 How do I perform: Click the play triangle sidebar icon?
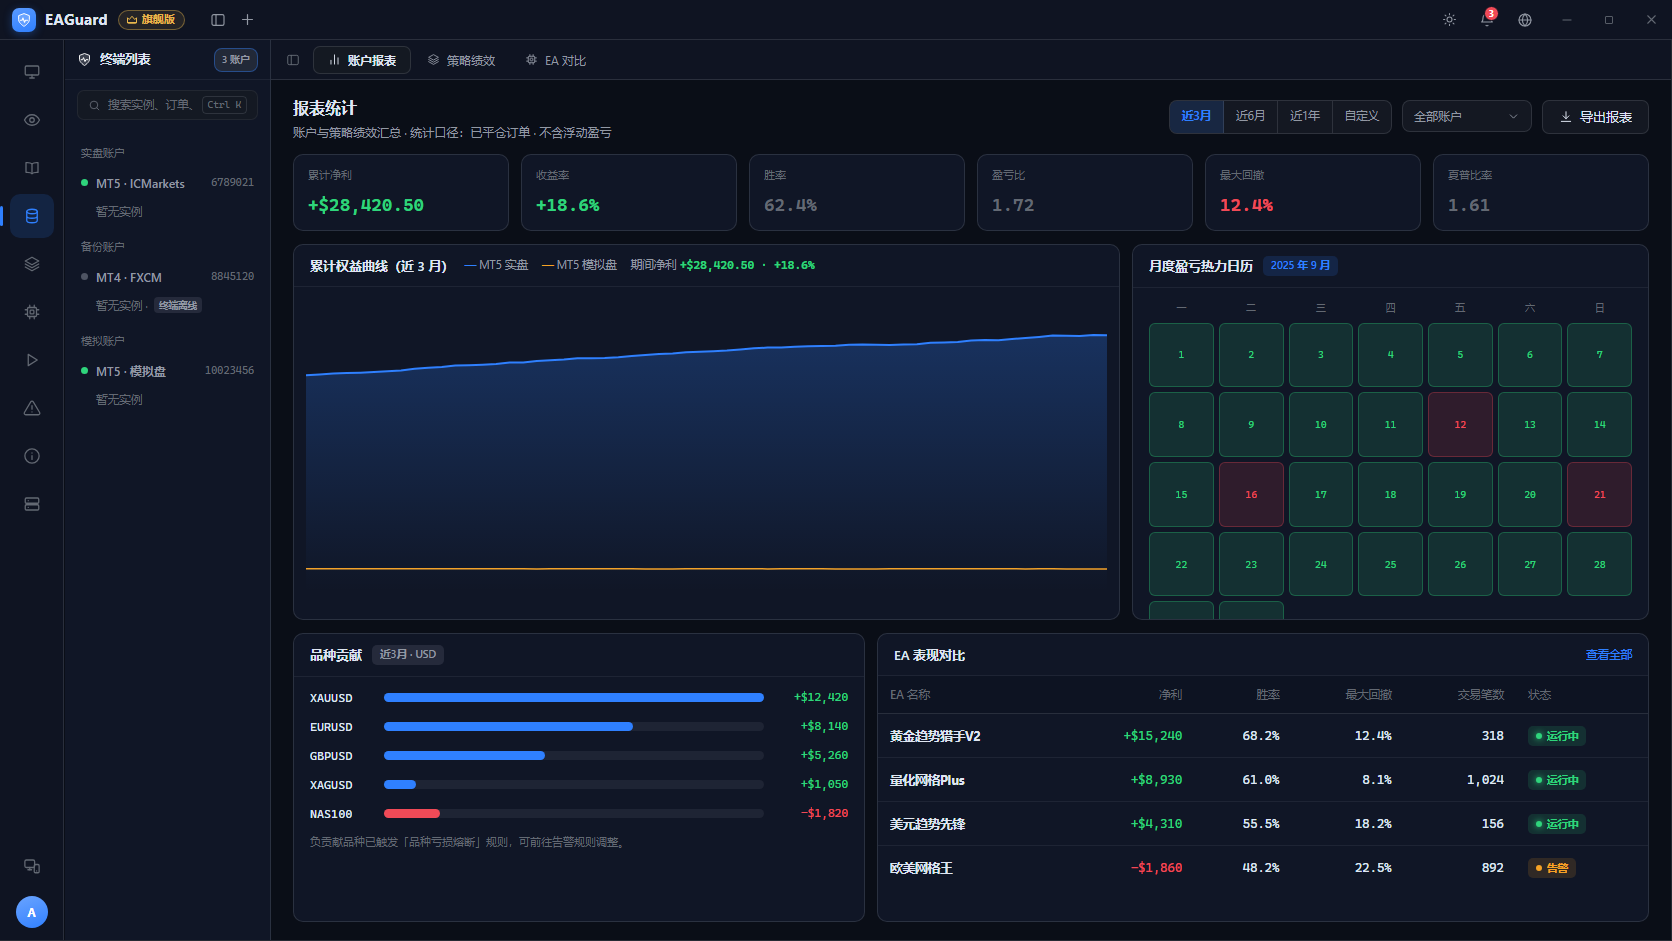[x=32, y=360]
